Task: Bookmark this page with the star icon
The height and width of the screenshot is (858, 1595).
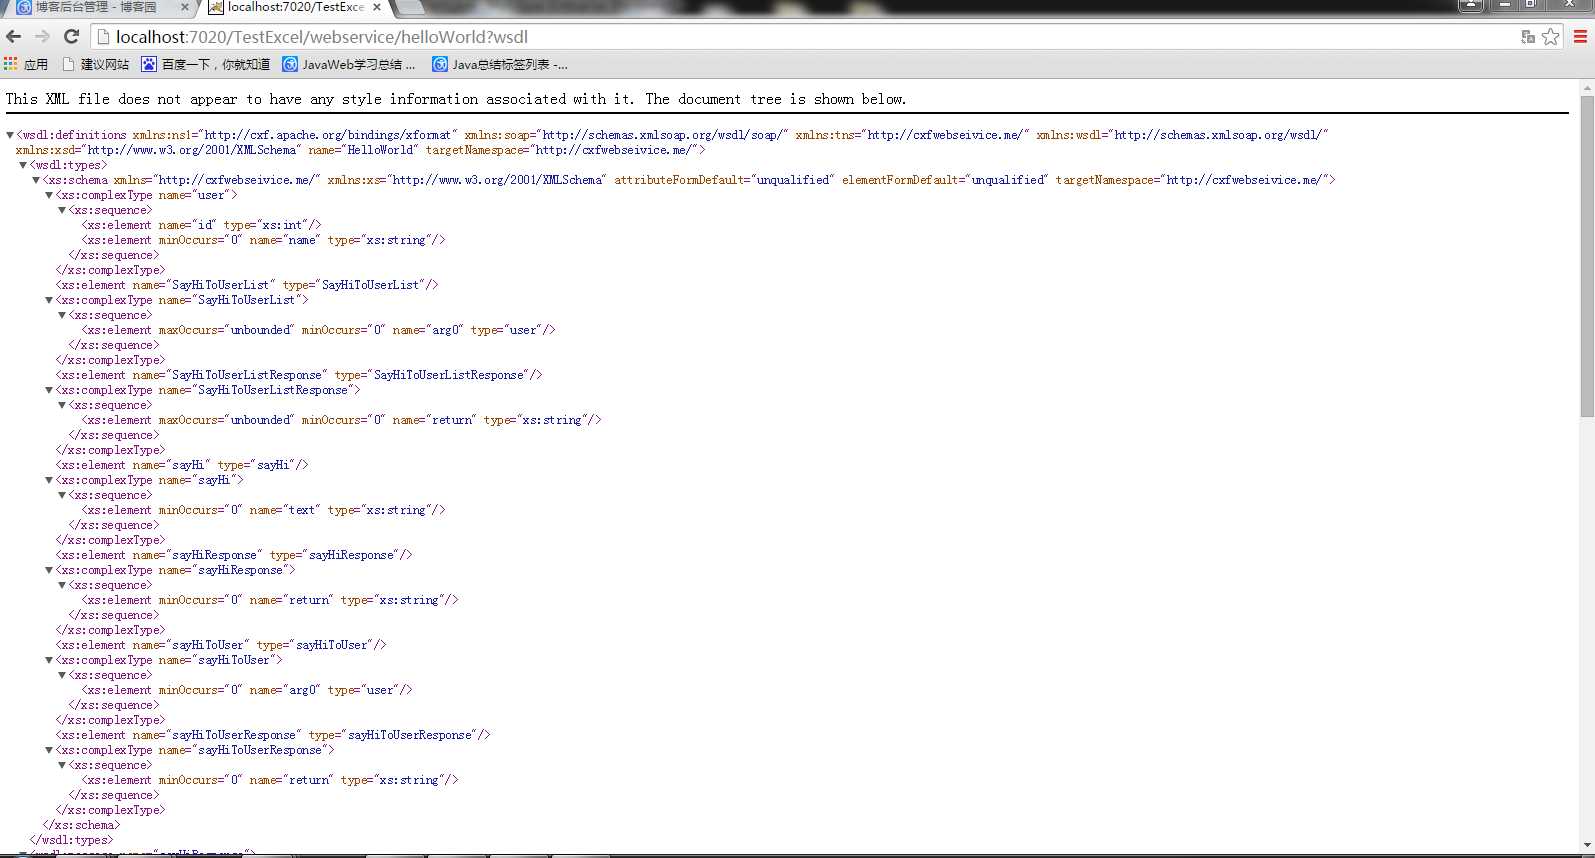Action: (1551, 37)
